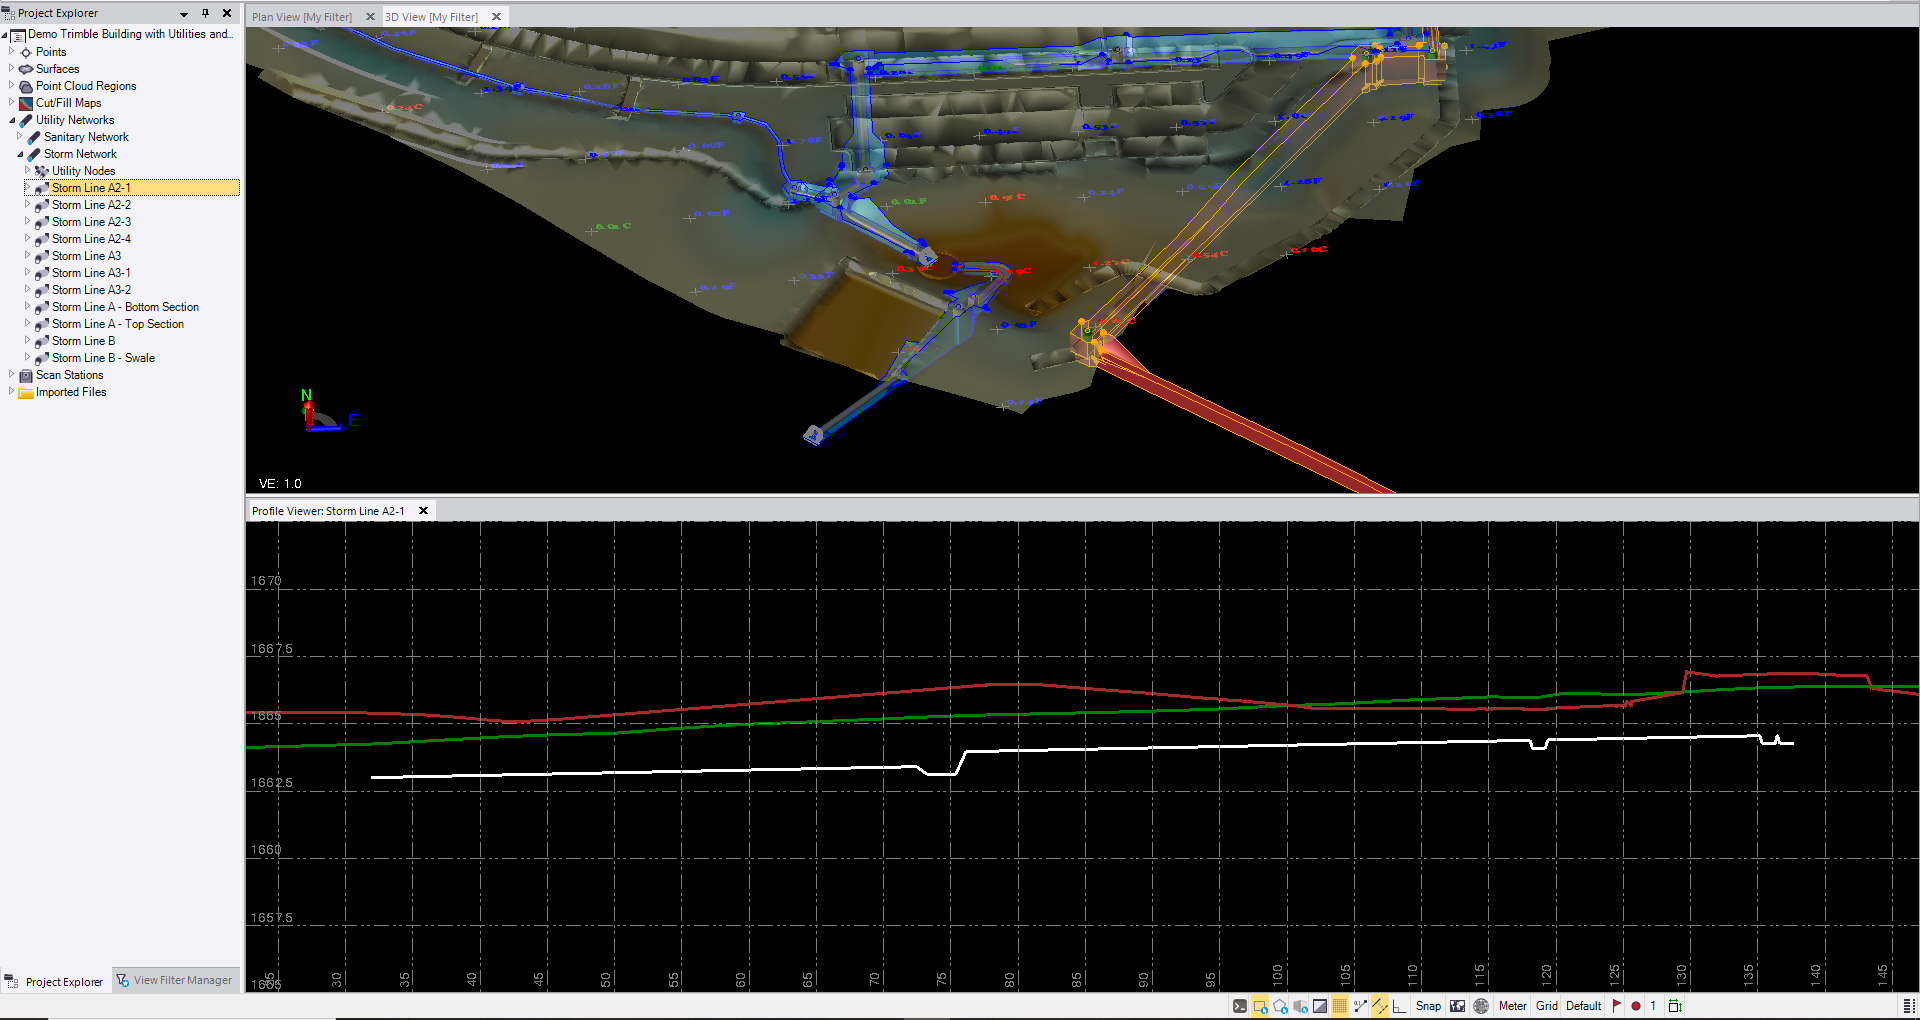Image resolution: width=1920 pixels, height=1020 pixels.
Task: Switch to the Plan View tab
Action: click(x=302, y=17)
